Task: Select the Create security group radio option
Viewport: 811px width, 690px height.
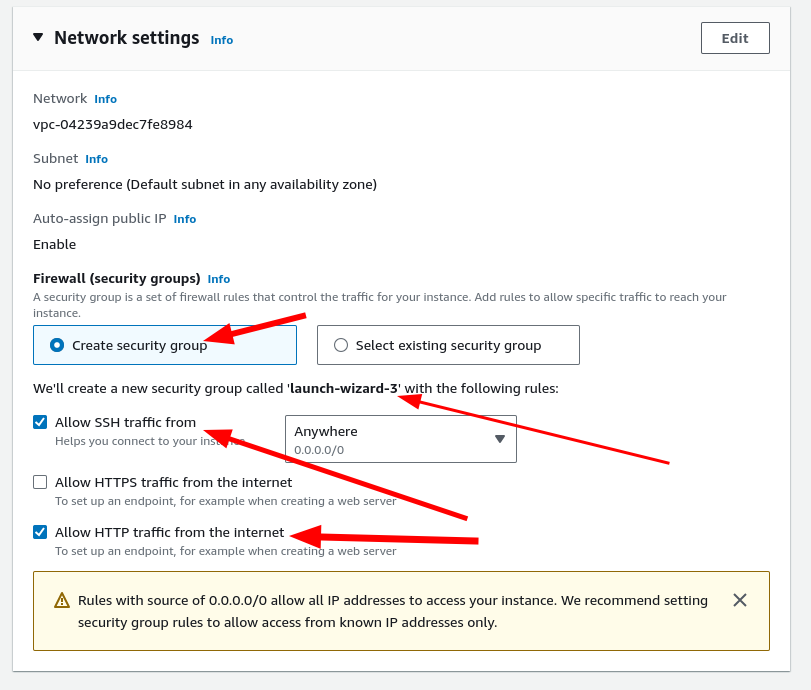Action: click(57, 345)
